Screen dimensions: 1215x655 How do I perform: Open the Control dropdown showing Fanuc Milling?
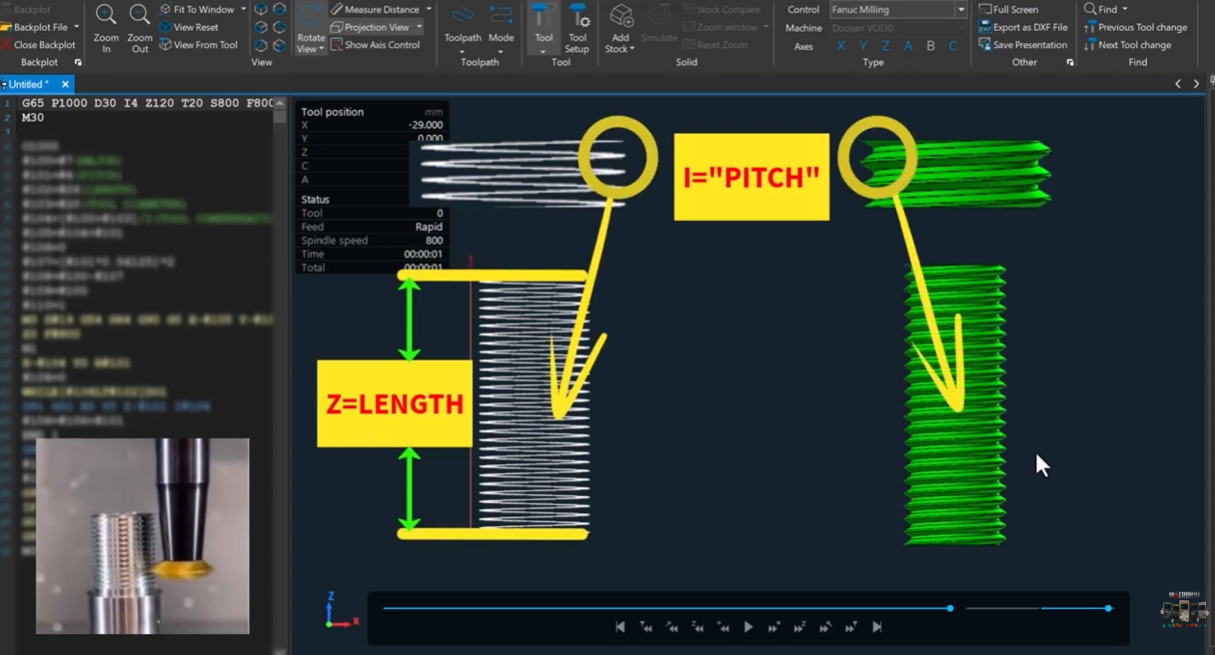point(898,9)
